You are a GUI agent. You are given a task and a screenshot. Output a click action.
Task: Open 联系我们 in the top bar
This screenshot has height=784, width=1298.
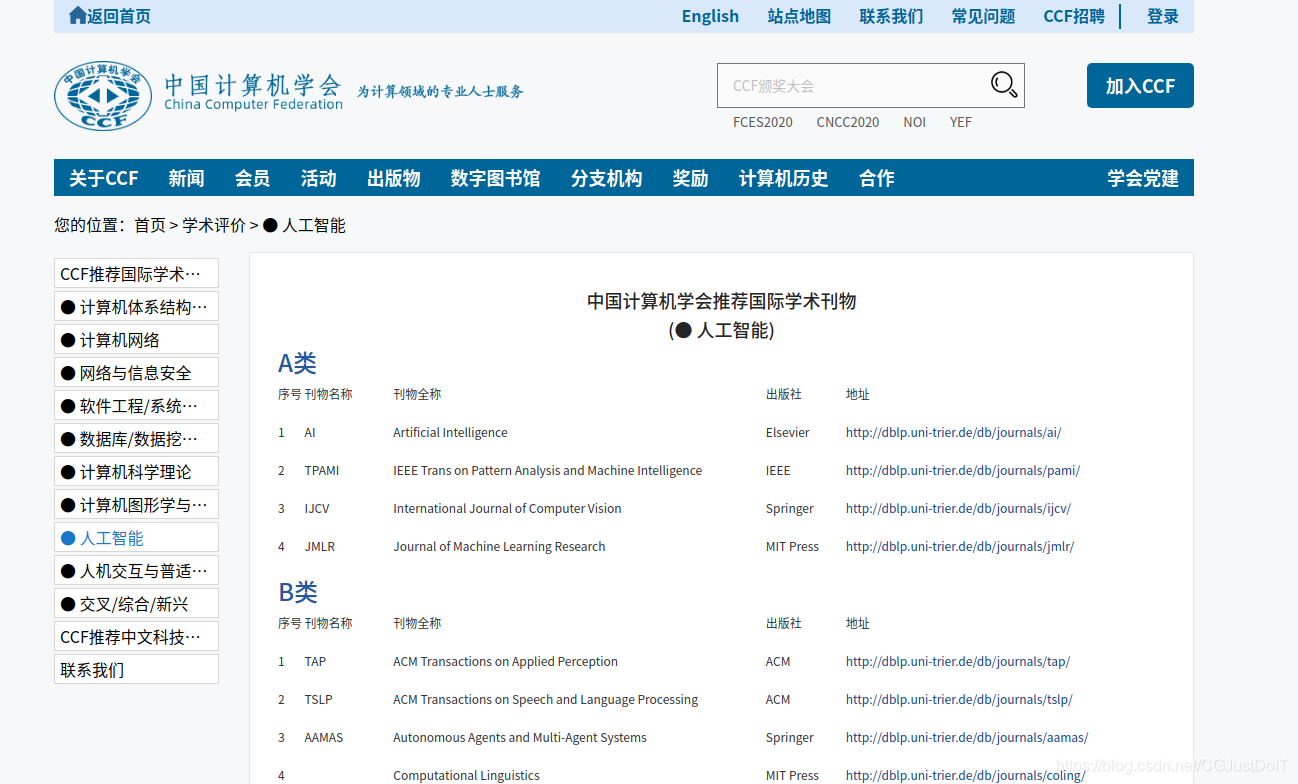(891, 16)
